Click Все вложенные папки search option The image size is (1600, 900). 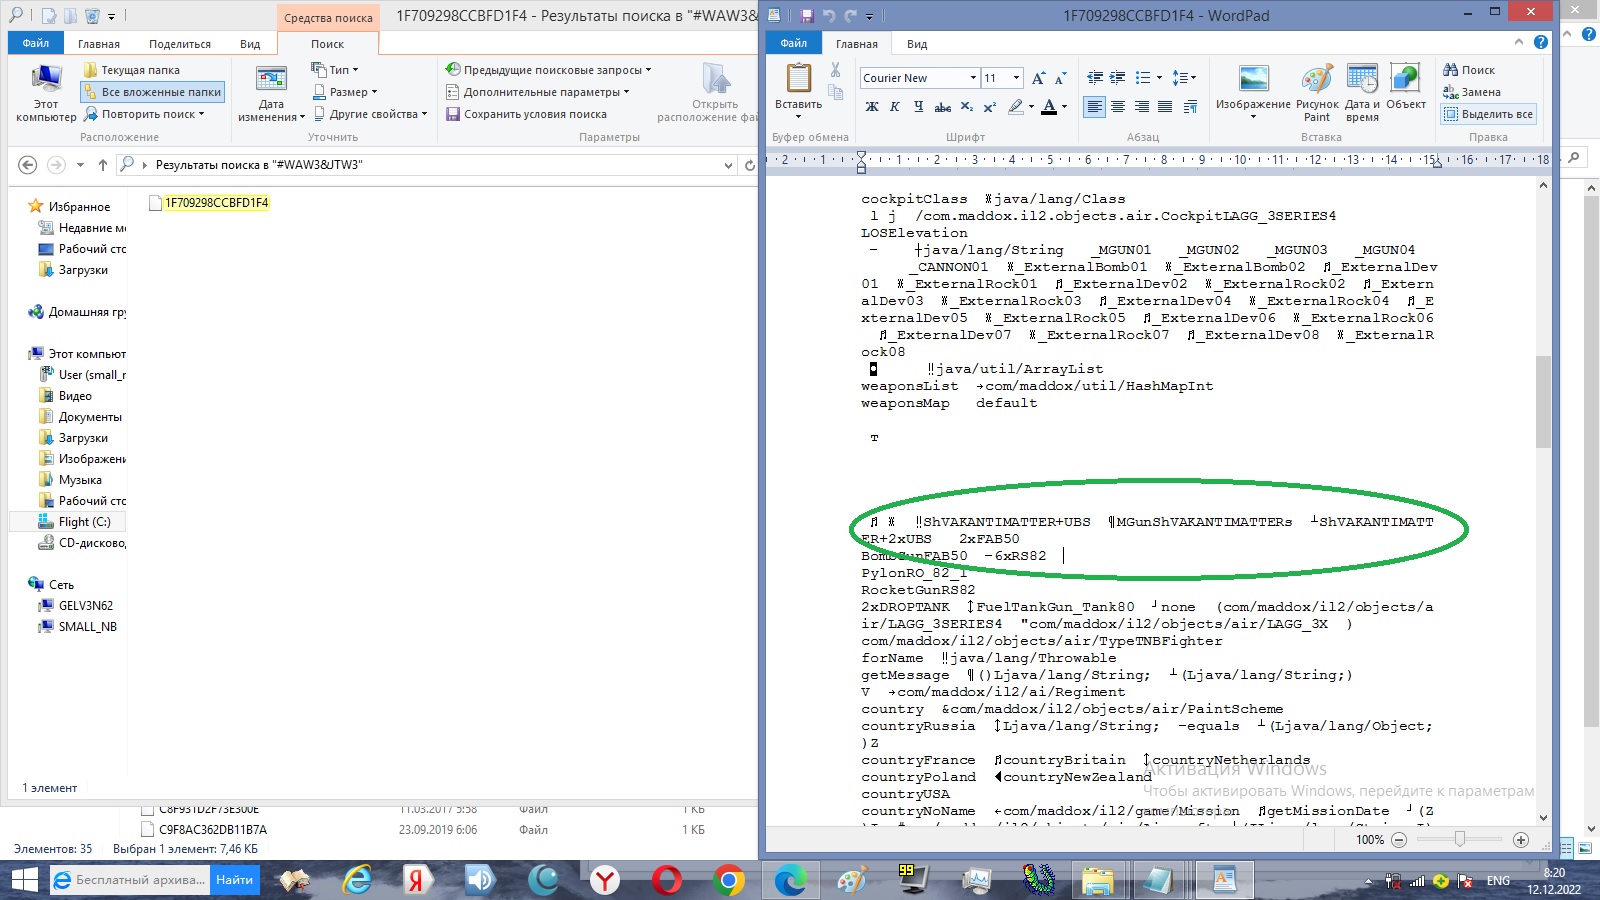(x=152, y=92)
